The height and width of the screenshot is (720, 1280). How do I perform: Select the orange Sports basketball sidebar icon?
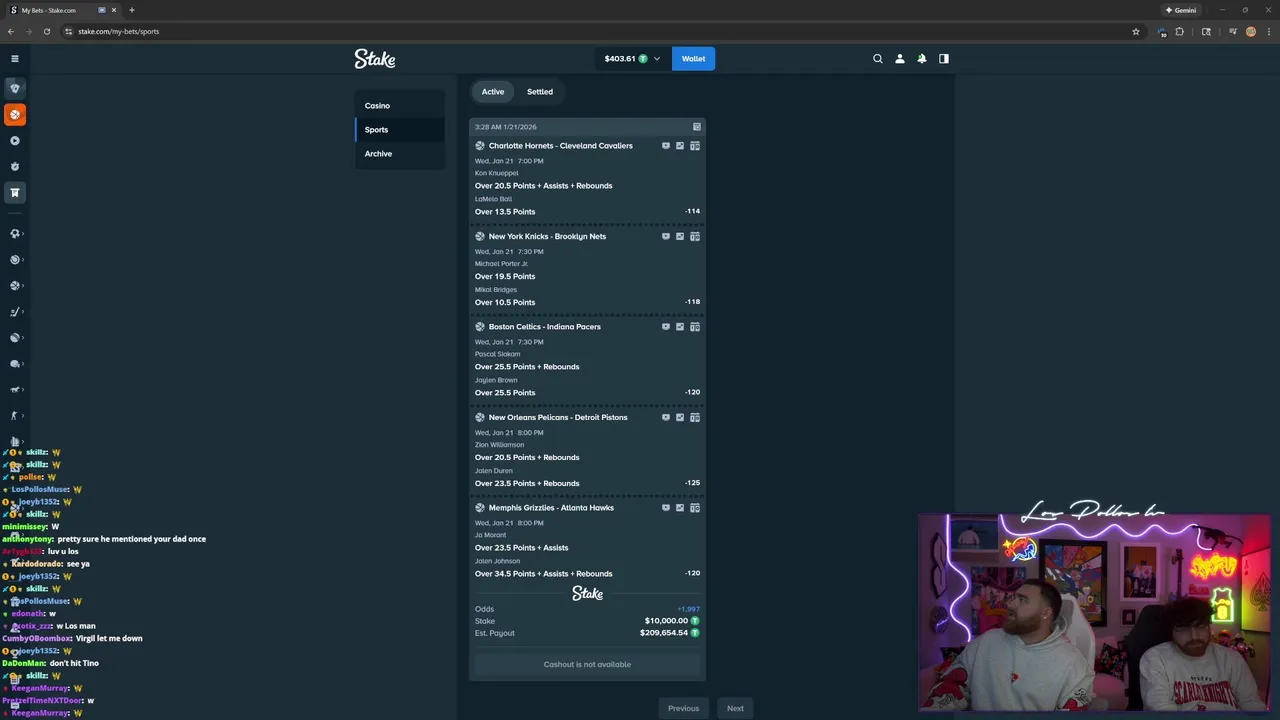tap(14, 114)
